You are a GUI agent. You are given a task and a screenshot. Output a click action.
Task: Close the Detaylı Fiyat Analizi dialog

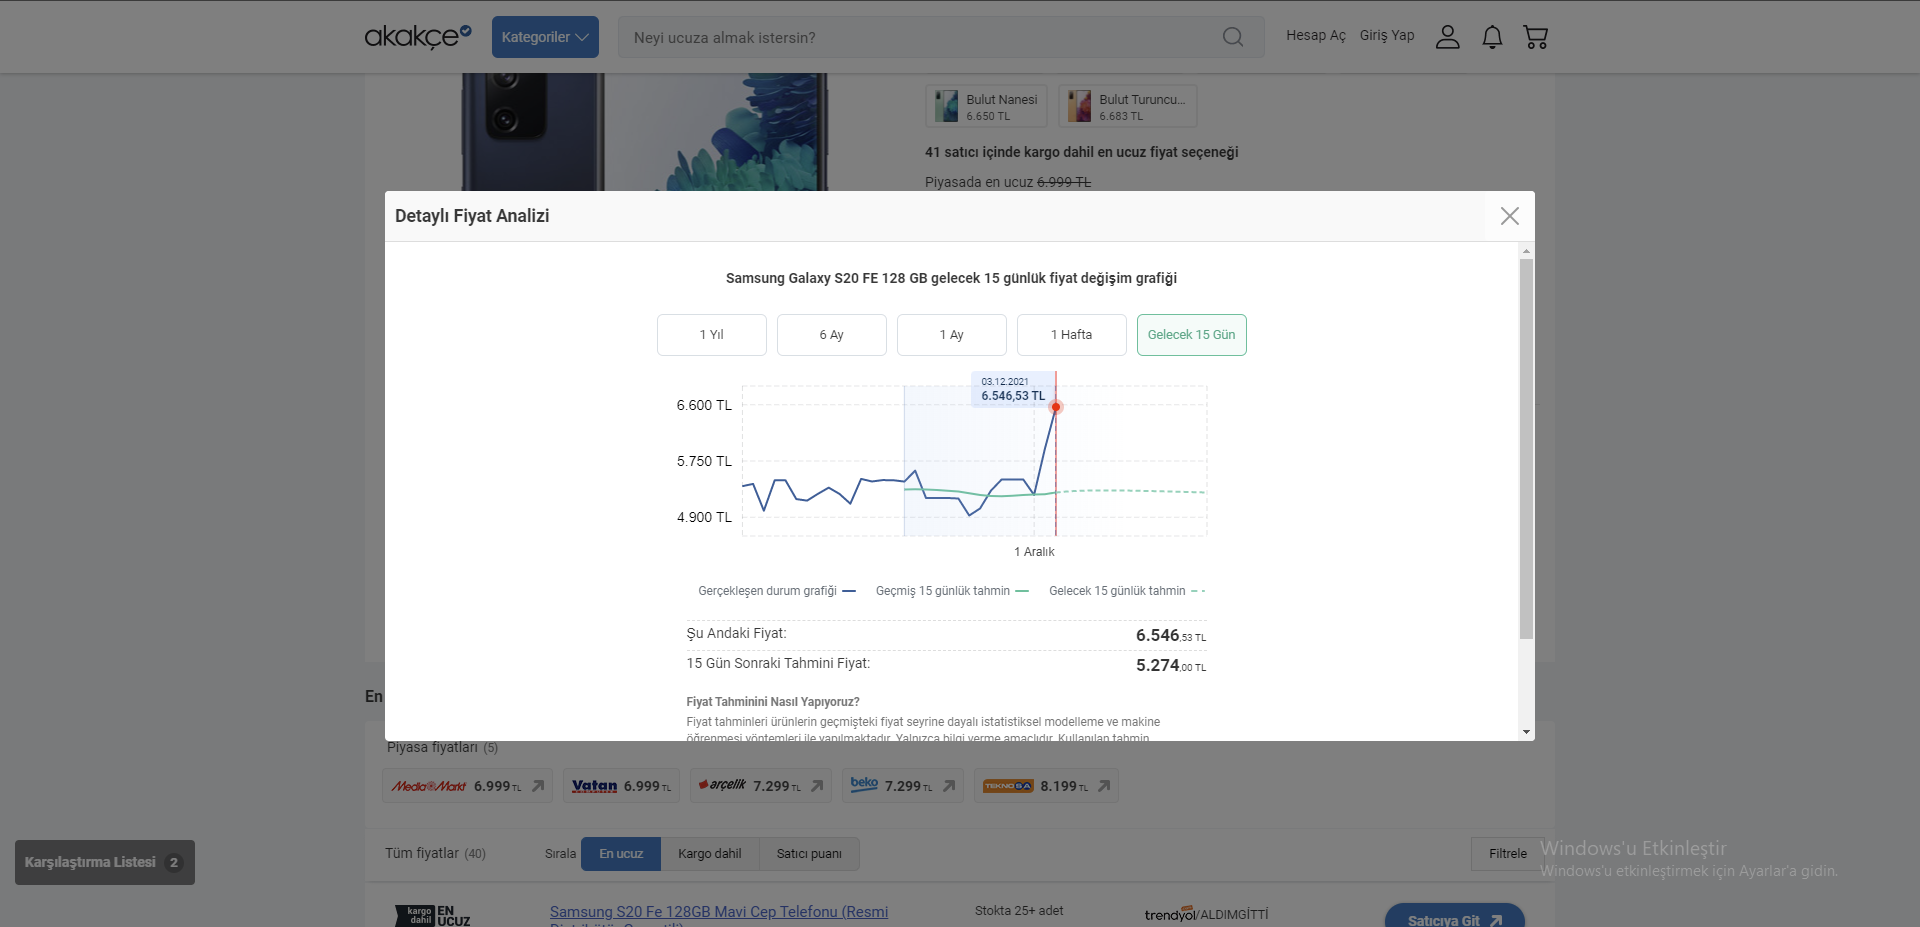(x=1509, y=216)
